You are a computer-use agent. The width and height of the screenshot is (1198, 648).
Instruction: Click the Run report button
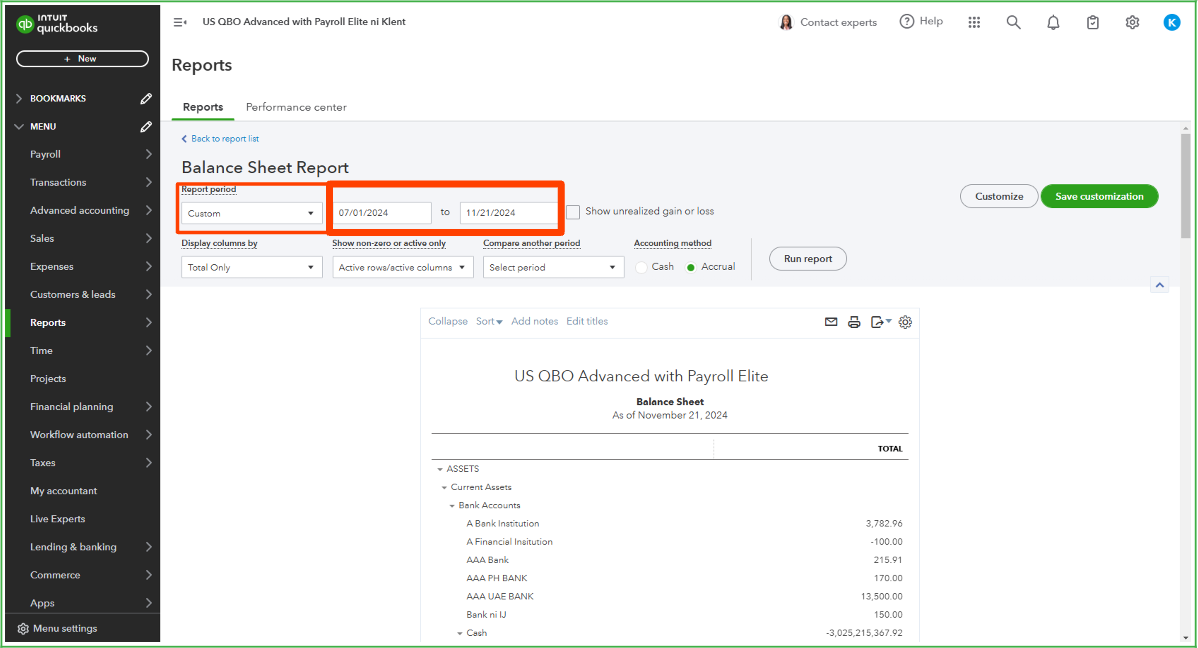[x=807, y=259]
